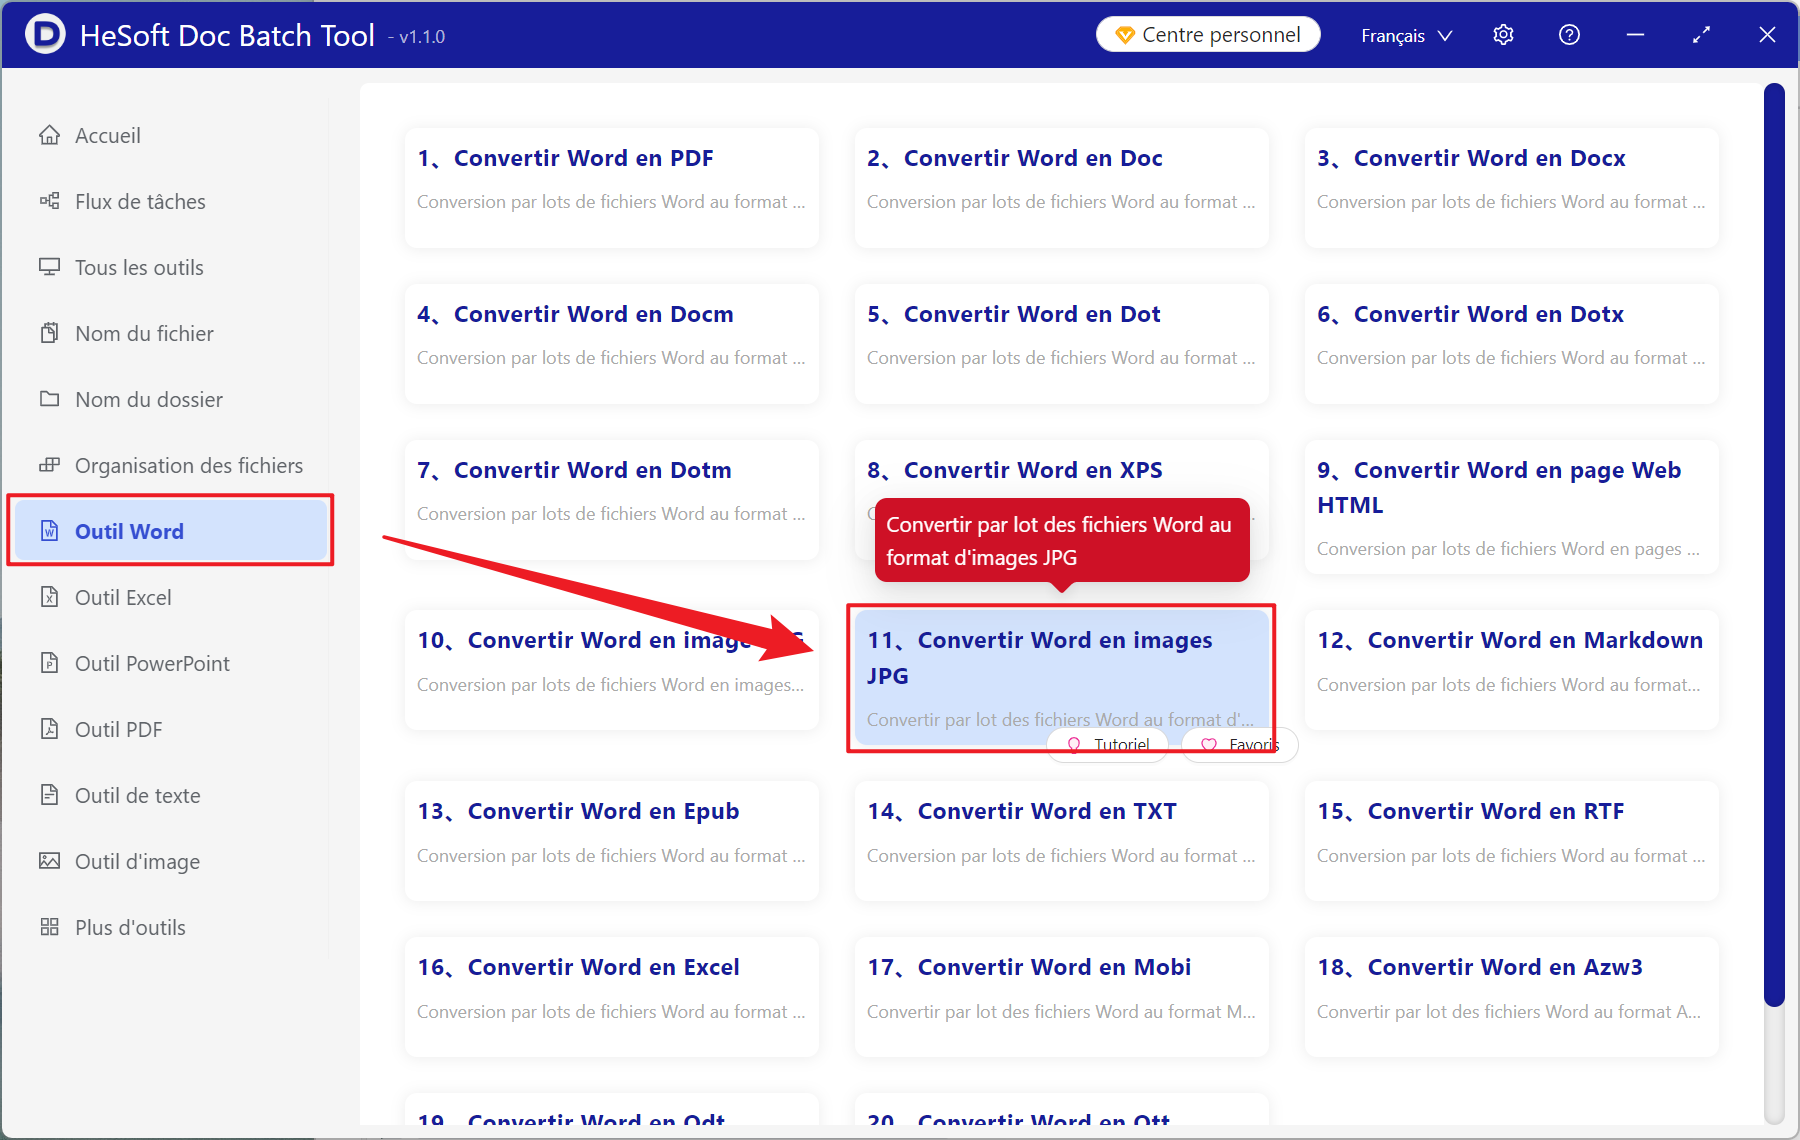Click the Tous les outils monitor icon
This screenshot has width=1800, height=1140.
49,267
